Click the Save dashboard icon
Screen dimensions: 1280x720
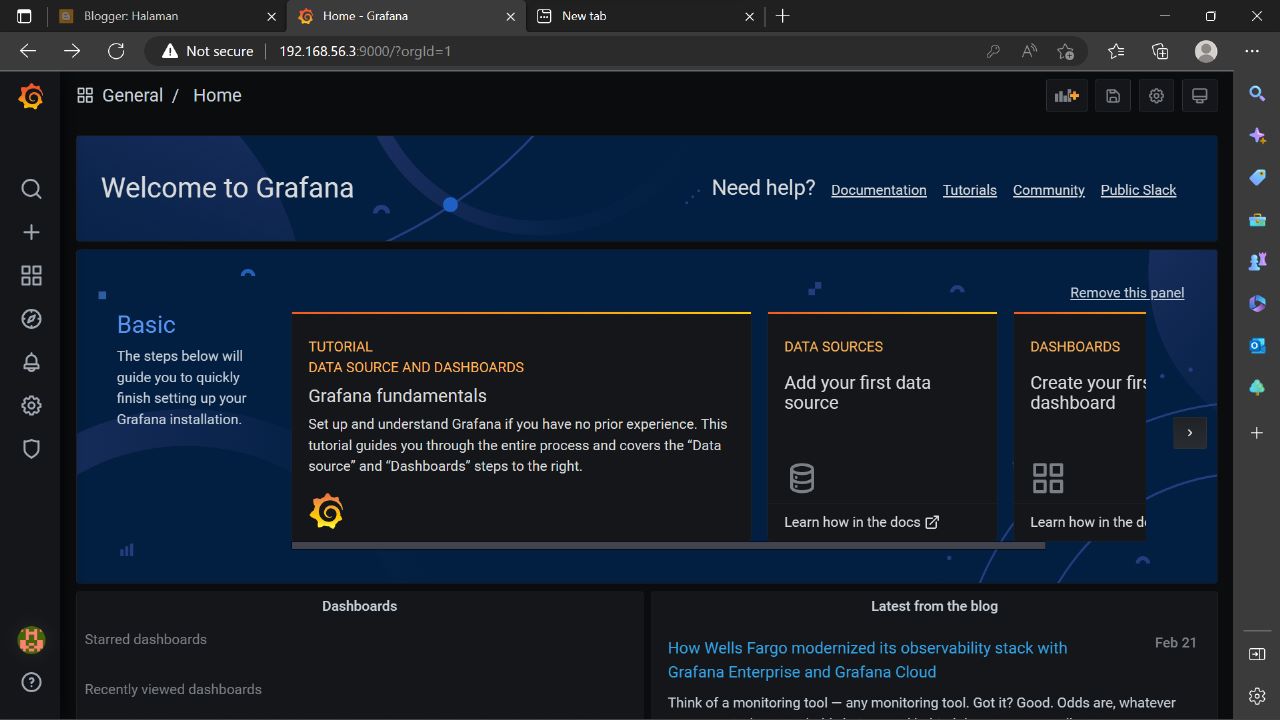tap(1112, 96)
